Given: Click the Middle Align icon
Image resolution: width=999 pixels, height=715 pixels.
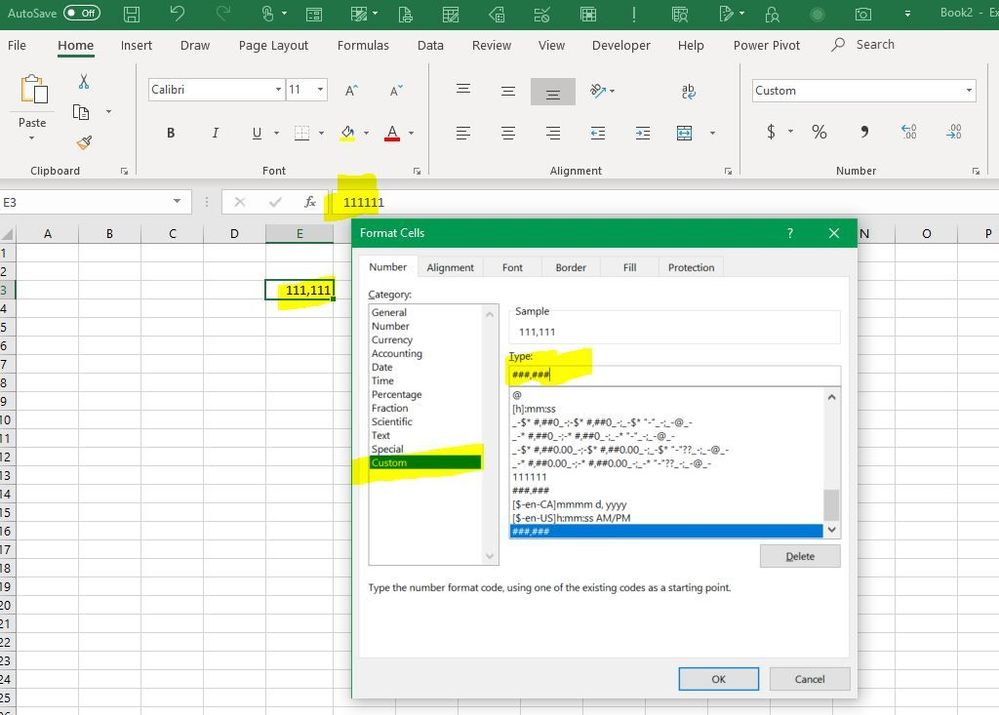Looking at the screenshot, I should (508, 91).
